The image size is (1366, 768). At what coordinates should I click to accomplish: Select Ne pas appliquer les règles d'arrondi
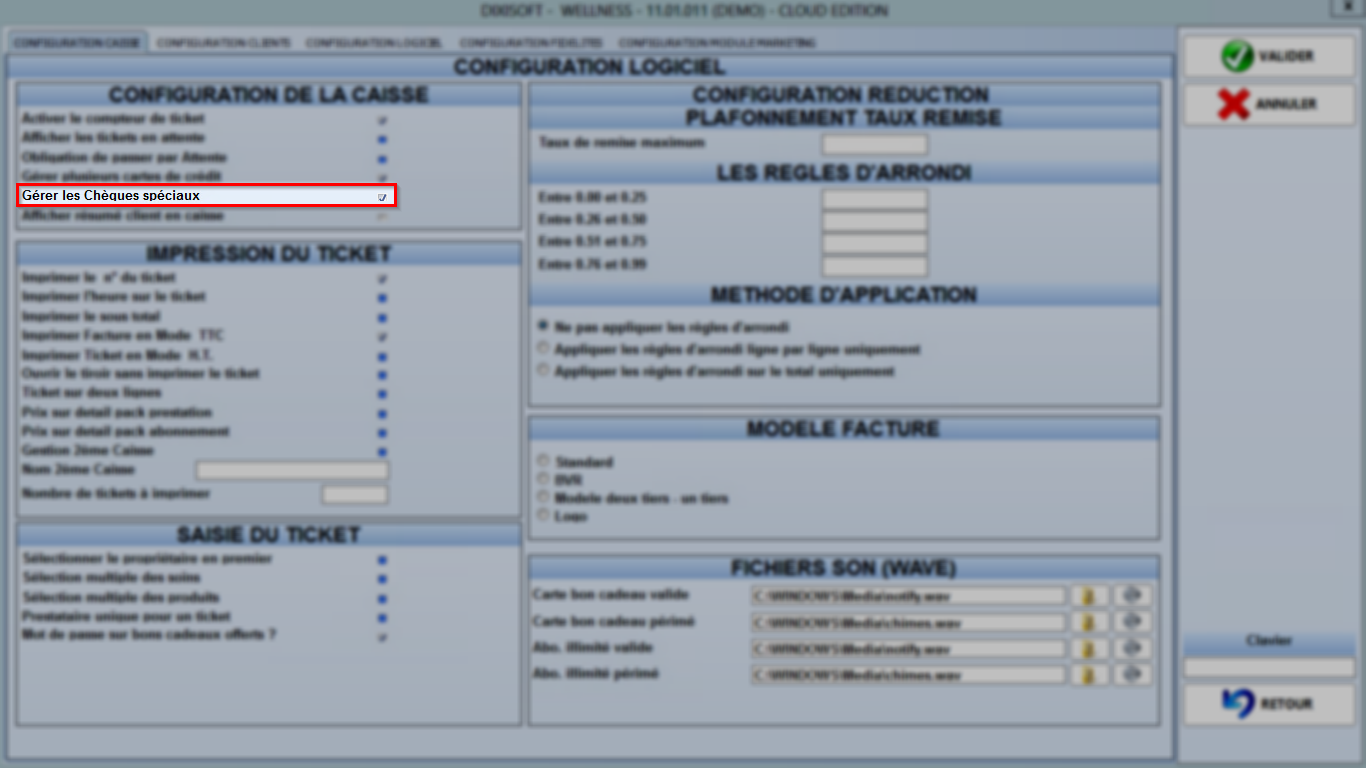(543, 326)
